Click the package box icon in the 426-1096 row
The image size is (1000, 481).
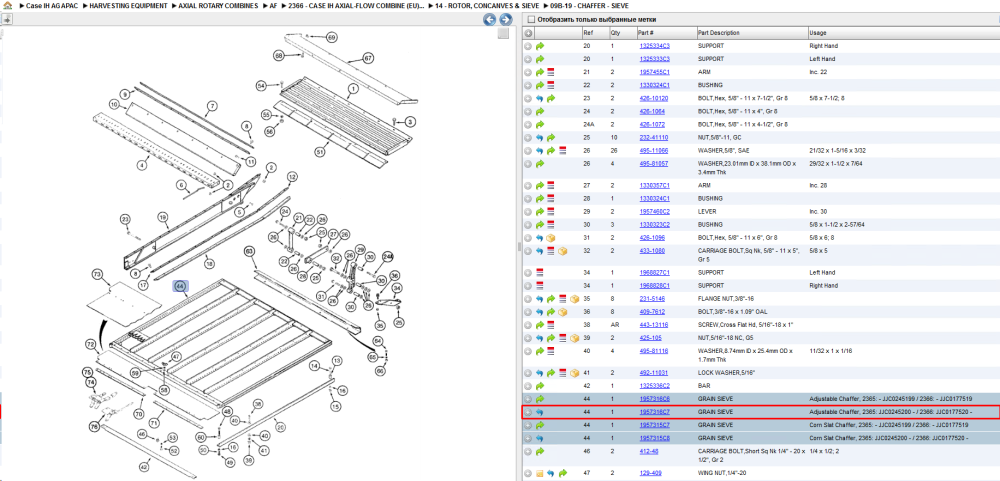click(x=551, y=237)
